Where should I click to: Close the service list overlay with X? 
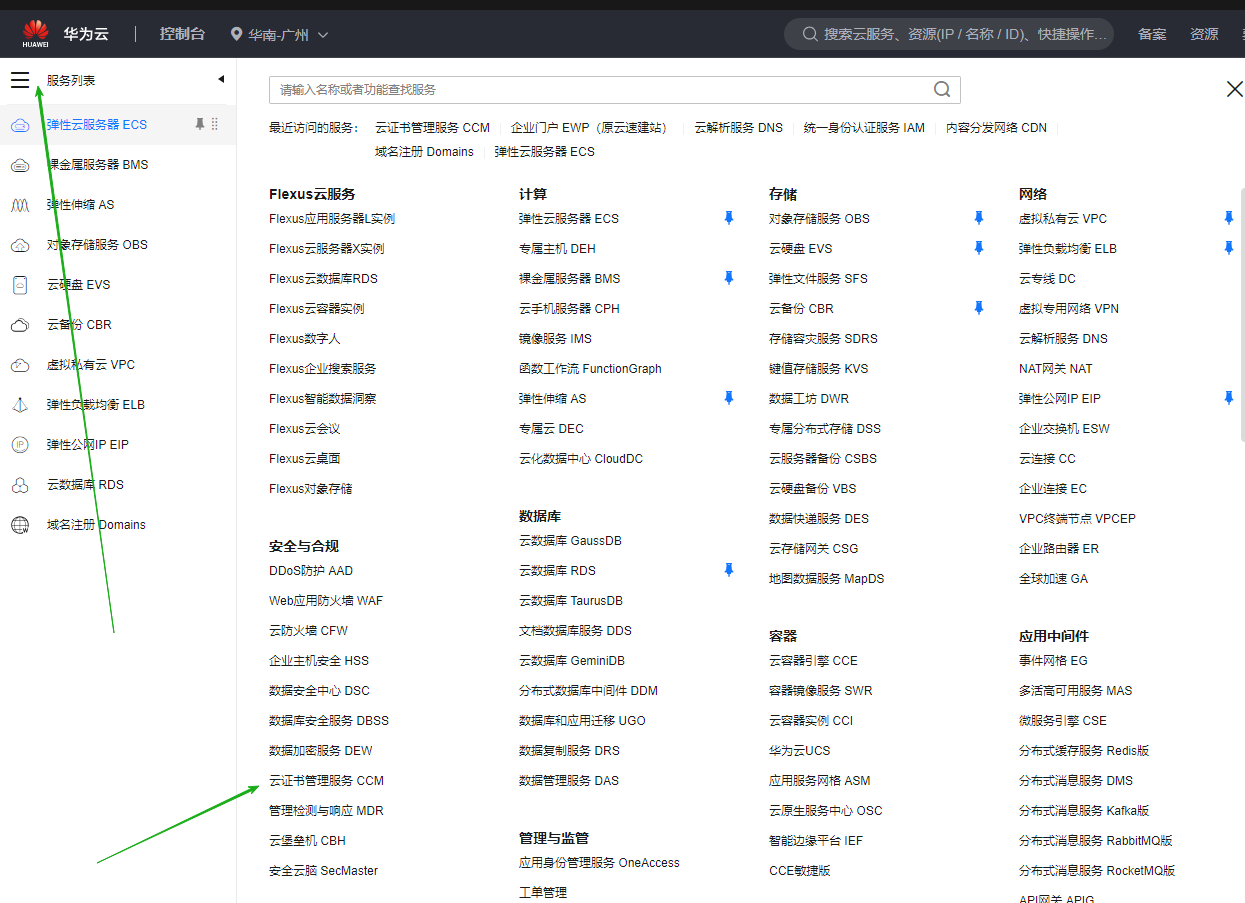1235,89
